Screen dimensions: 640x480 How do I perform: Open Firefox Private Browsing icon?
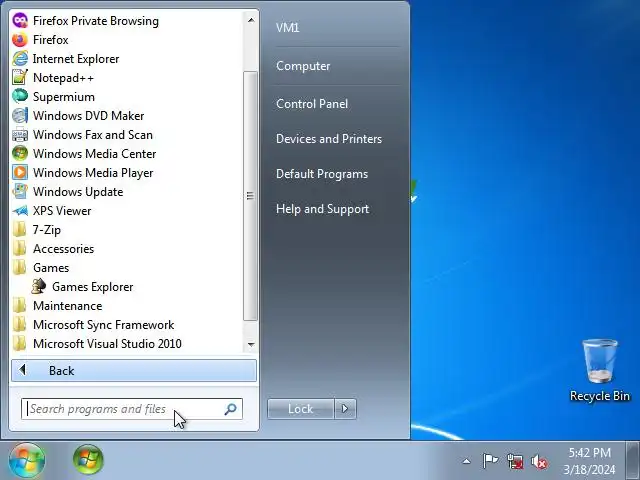pyautogui.click(x=20, y=20)
